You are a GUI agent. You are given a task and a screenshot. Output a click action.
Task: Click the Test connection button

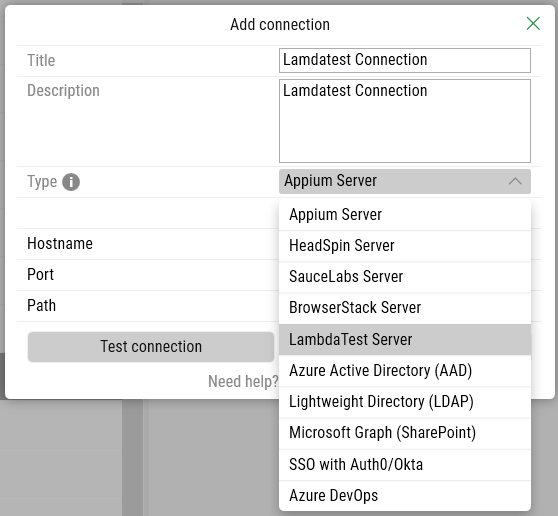tap(151, 347)
